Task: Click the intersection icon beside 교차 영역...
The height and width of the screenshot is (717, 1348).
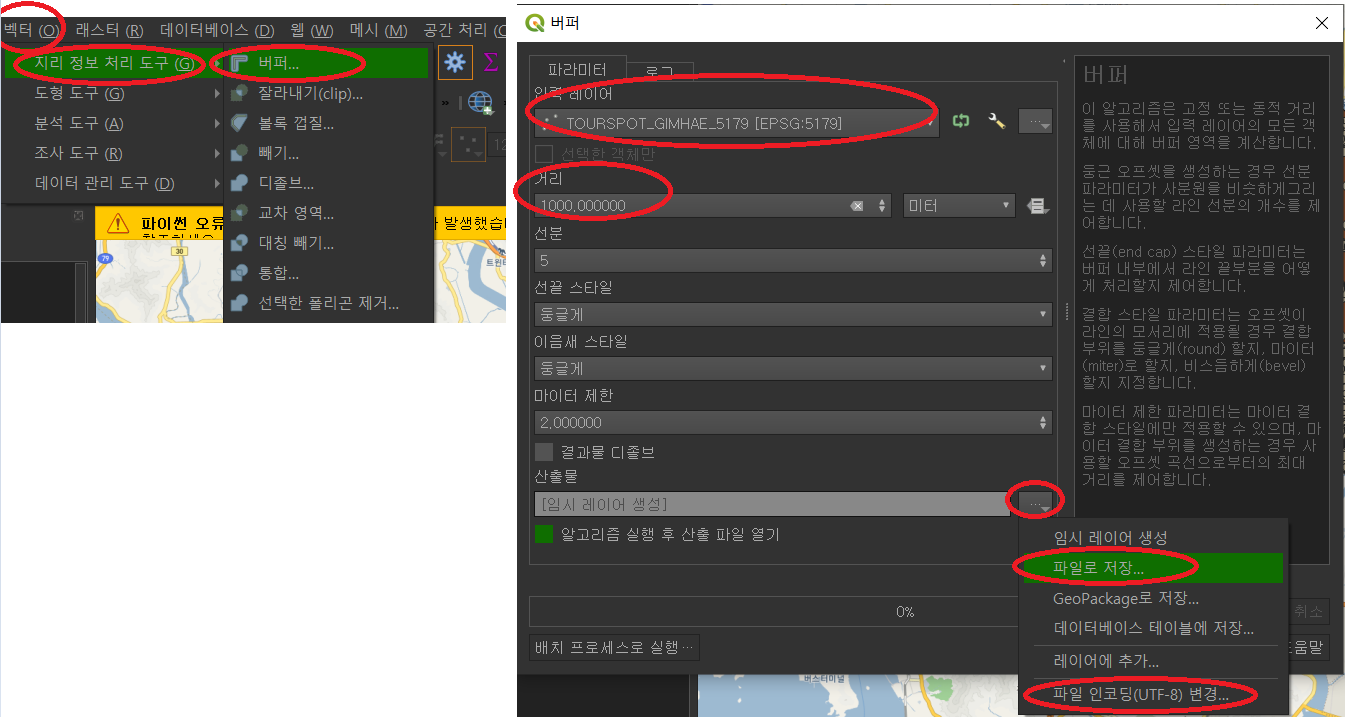Action: (x=239, y=214)
